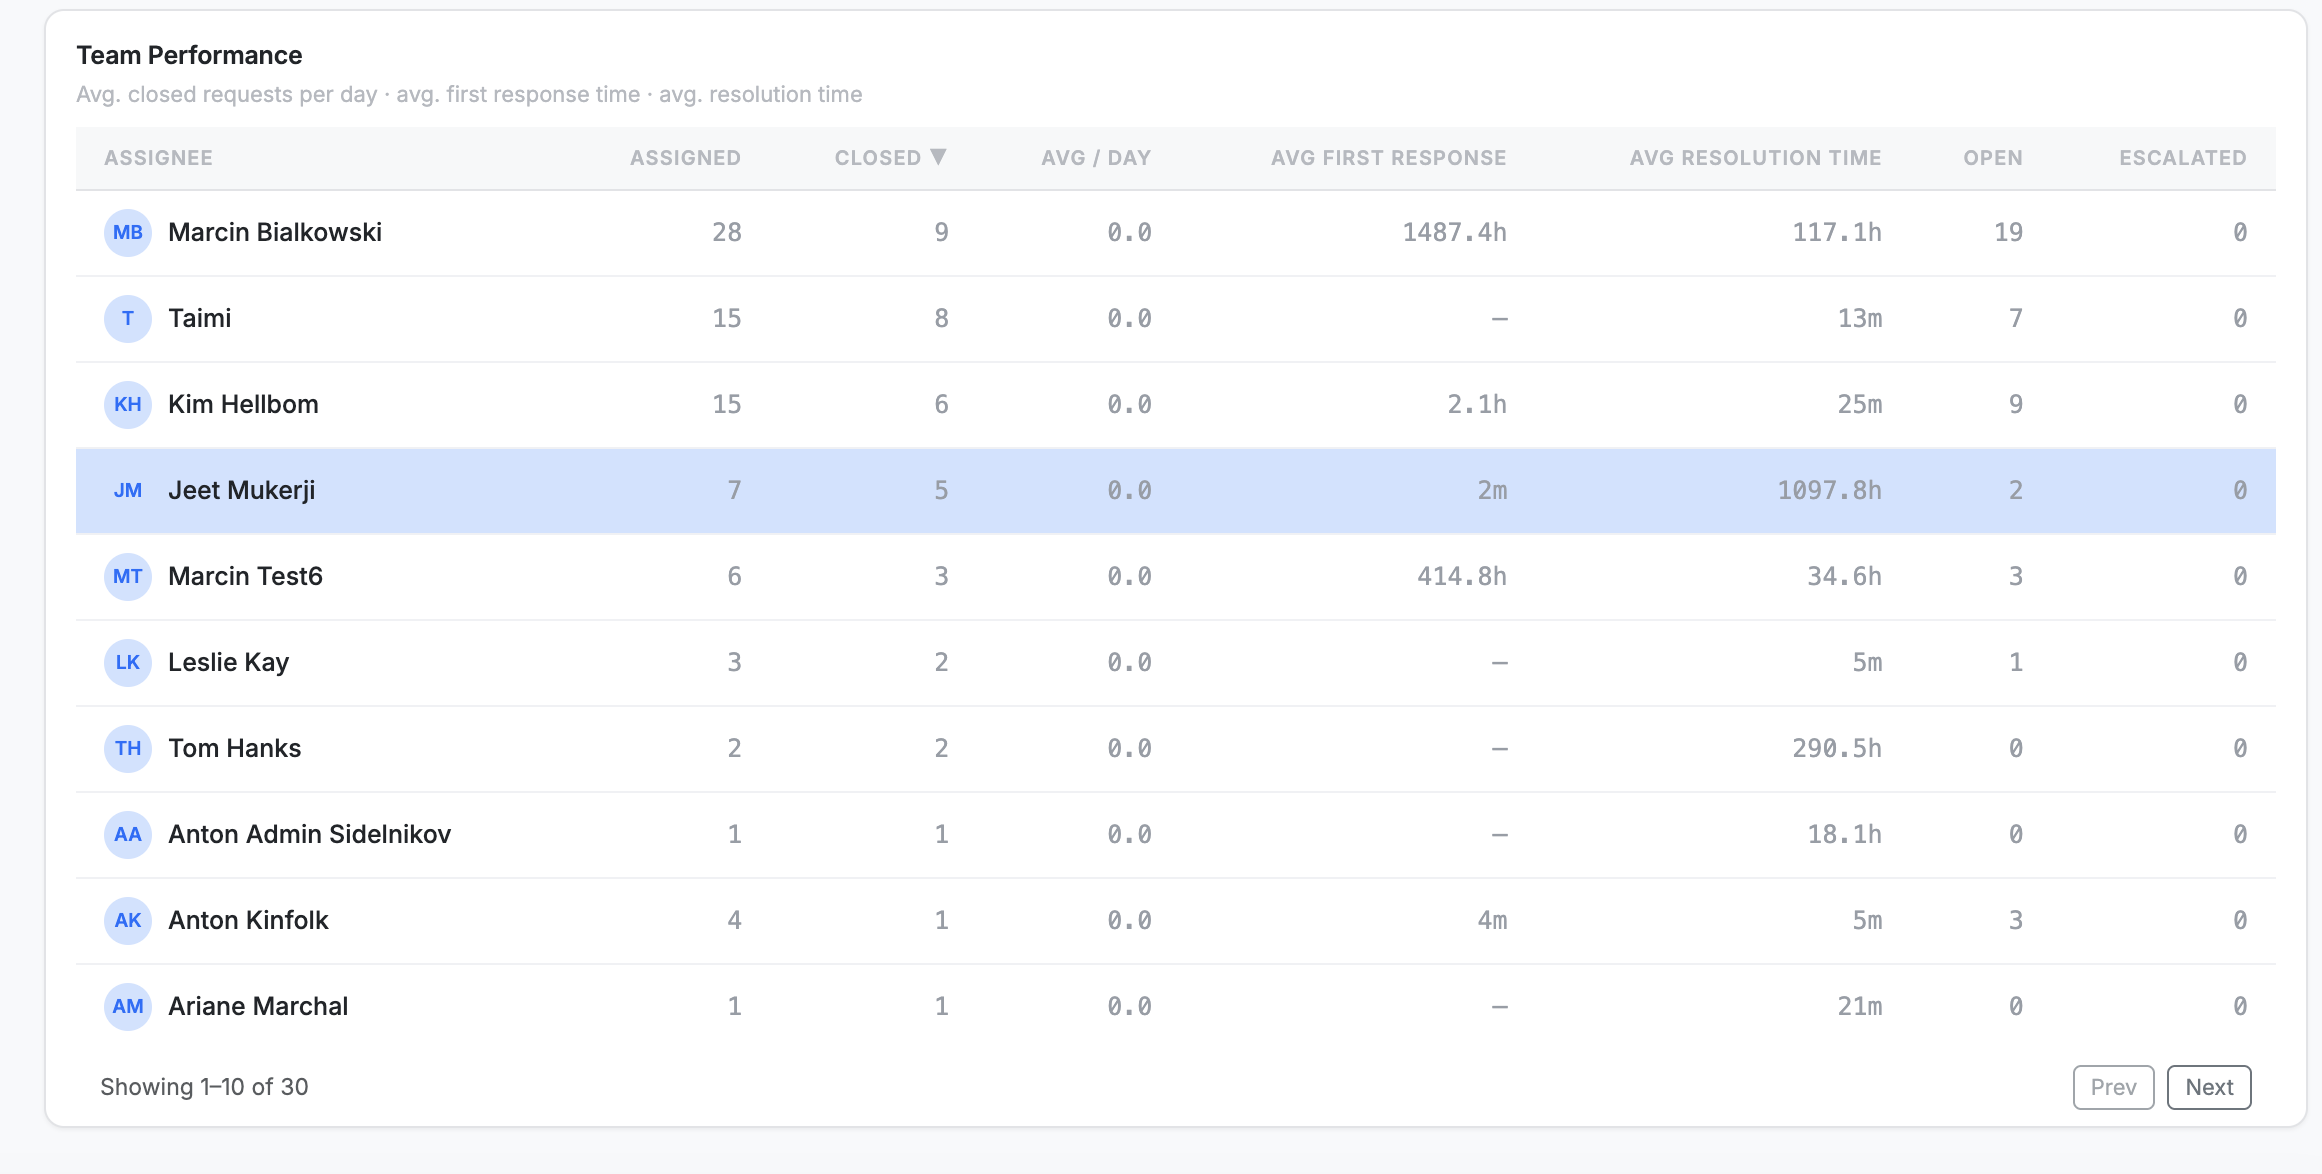Image resolution: width=2322 pixels, height=1174 pixels.
Task: Click the 414.8h first response value
Action: (1461, 576)
